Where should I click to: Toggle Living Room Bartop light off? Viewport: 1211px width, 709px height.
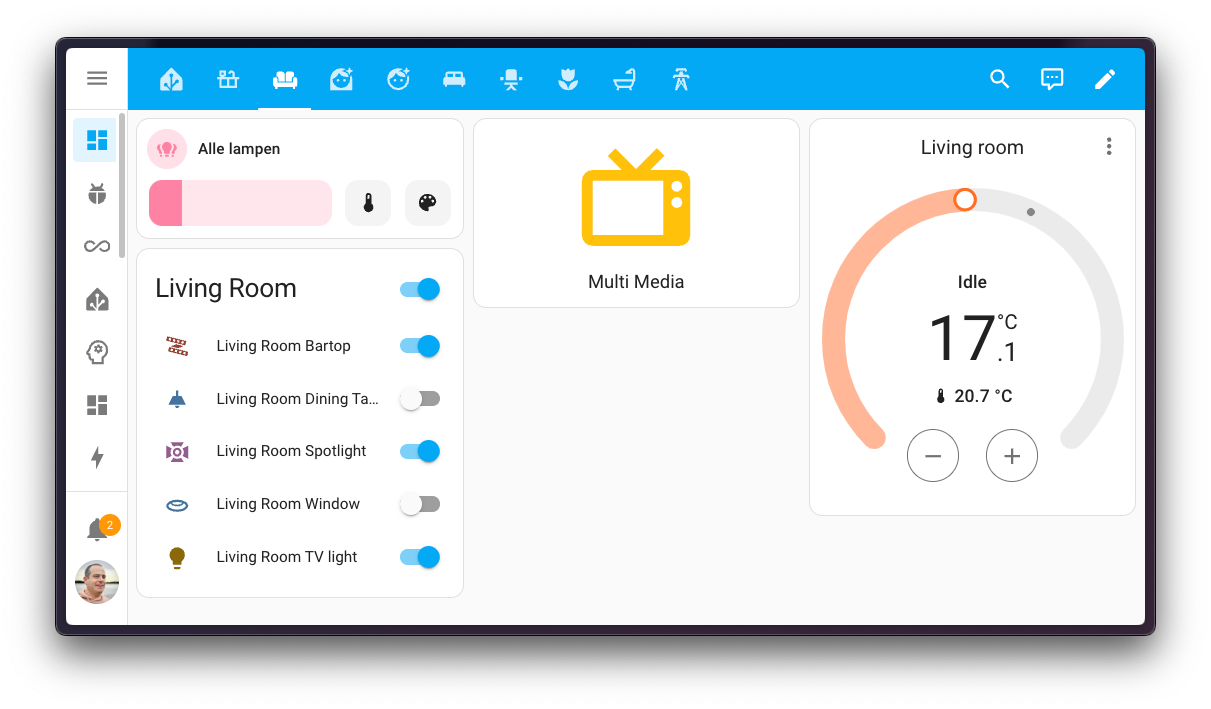tap(419, 345)
